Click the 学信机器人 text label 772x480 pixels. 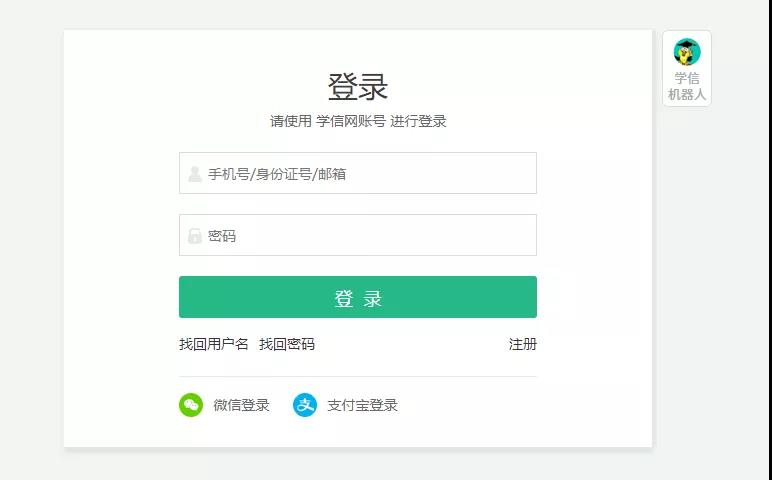pyautogui.click(x=687, y=87)
